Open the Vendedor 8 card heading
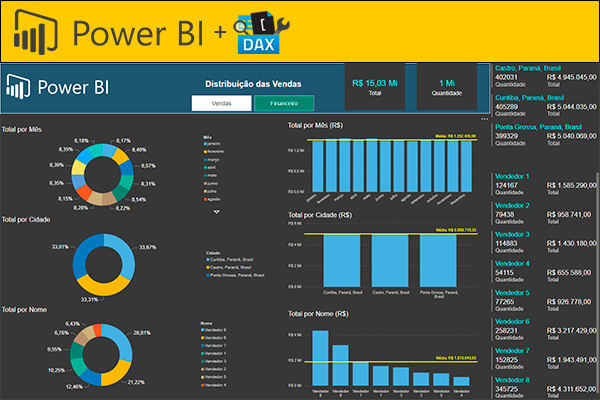Viewport: 600px width, 400px height. 512,380
